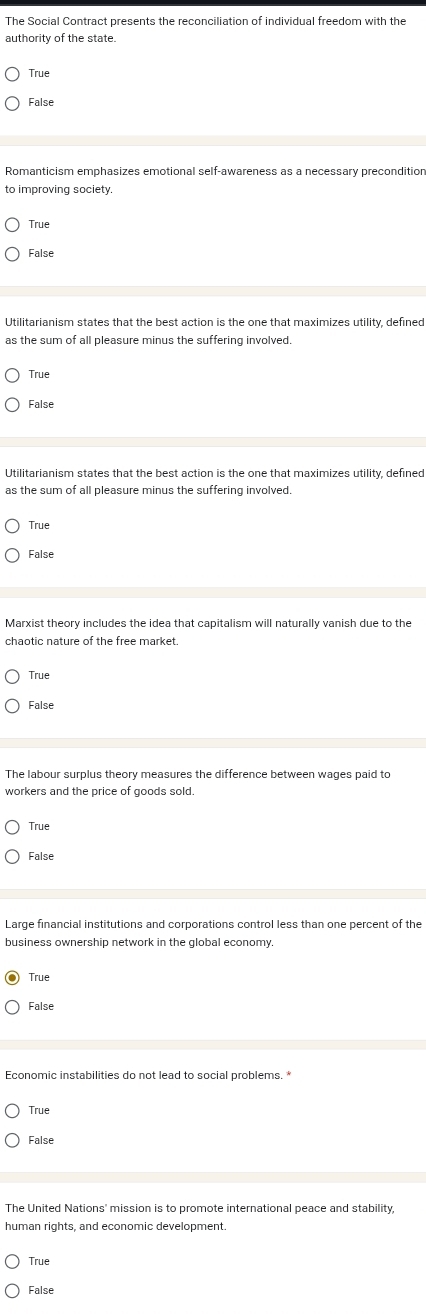Choose False for United Nations' mission statement
The image size is (426, 1314).
pos(13,1291)
